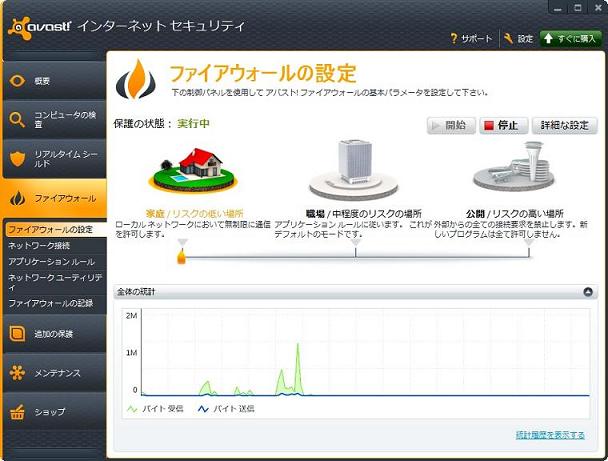The width and height of the screenshot is (608, 461).
Task: Click the 職場 / 中程度のリスクの場所 label
Action: [364, 214]
